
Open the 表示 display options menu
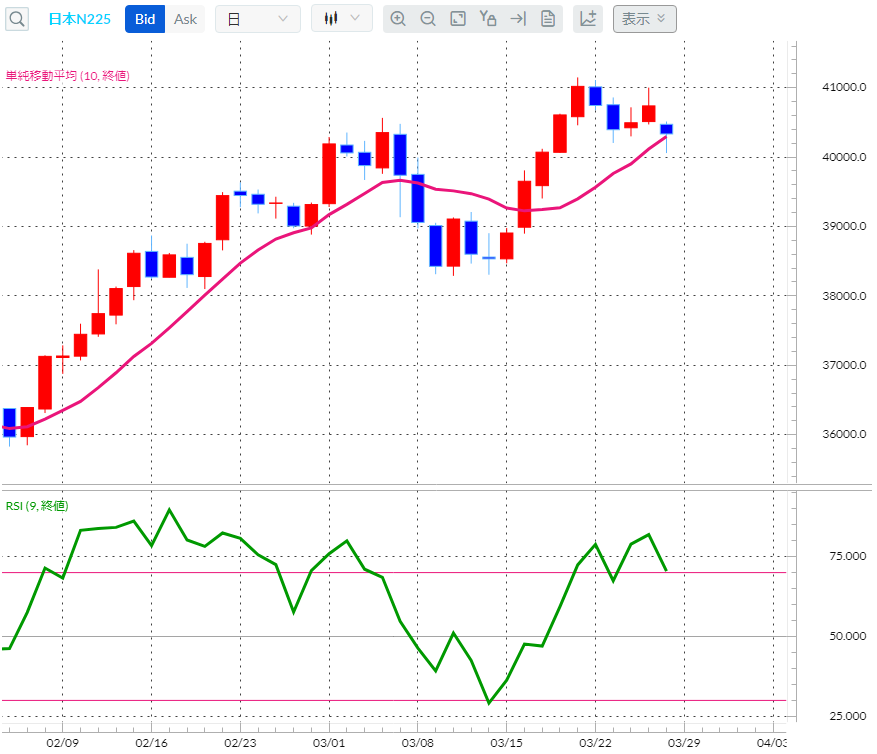click(x=644, y=19)
